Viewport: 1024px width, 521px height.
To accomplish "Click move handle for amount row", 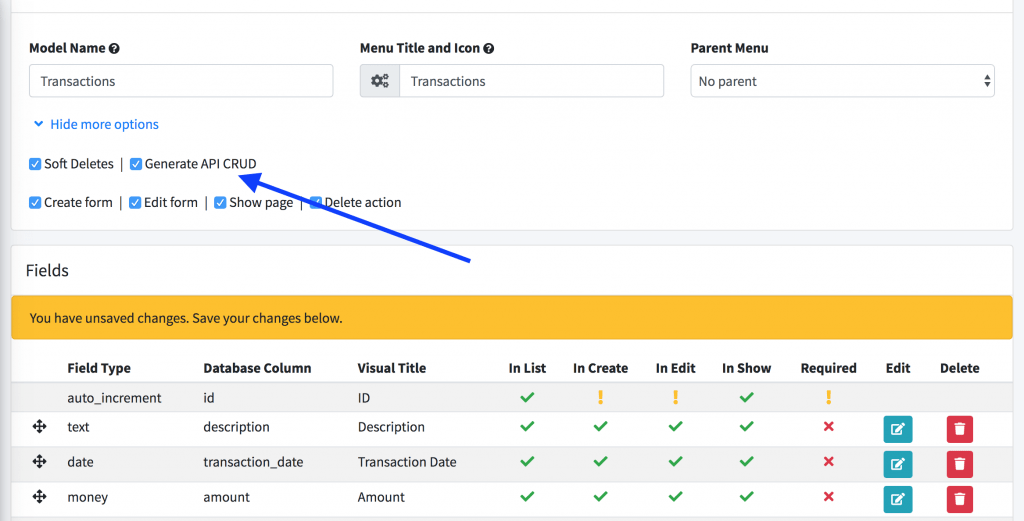I will (x=40, y=497).
